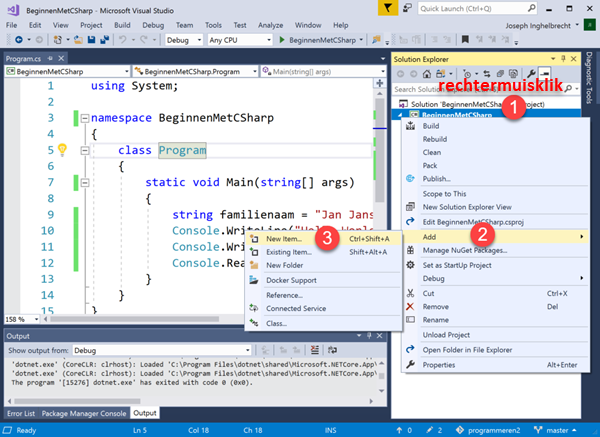This screenshot has height=437, width=600.
Task: Choose Existing Item... in Add submenu
Action: click(x=324, y=252)
